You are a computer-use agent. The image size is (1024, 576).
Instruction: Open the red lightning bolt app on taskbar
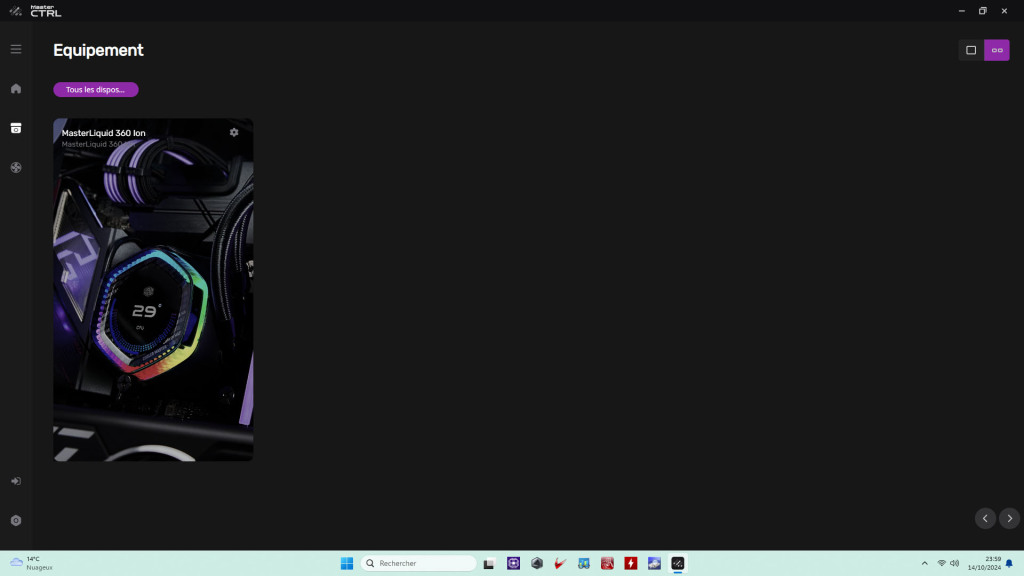coord(631,564)
